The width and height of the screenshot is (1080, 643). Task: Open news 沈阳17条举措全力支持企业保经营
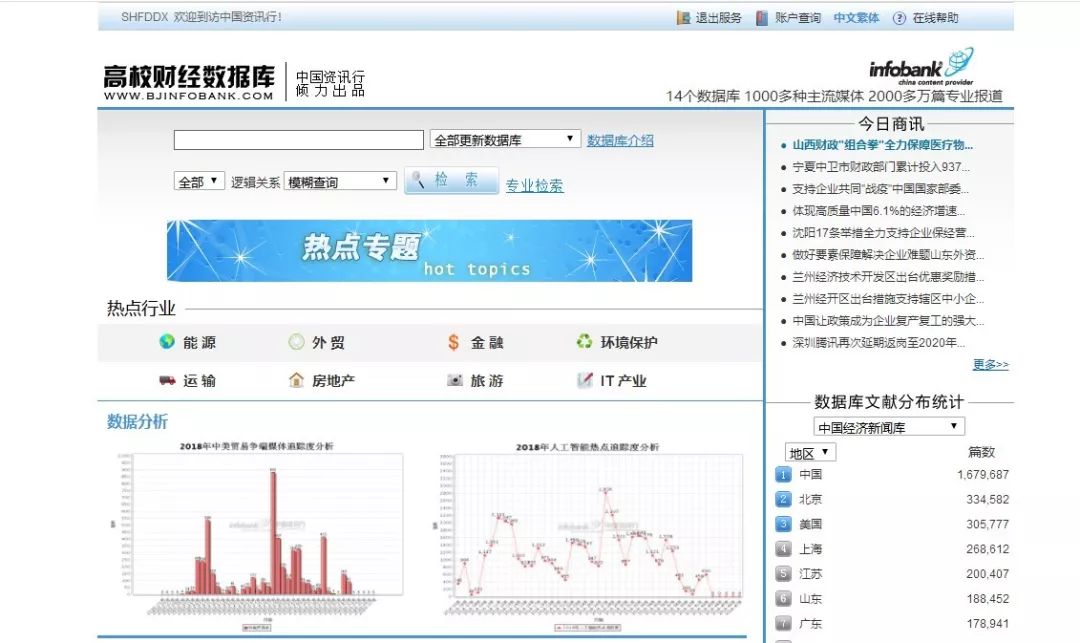tap(883, 233)
